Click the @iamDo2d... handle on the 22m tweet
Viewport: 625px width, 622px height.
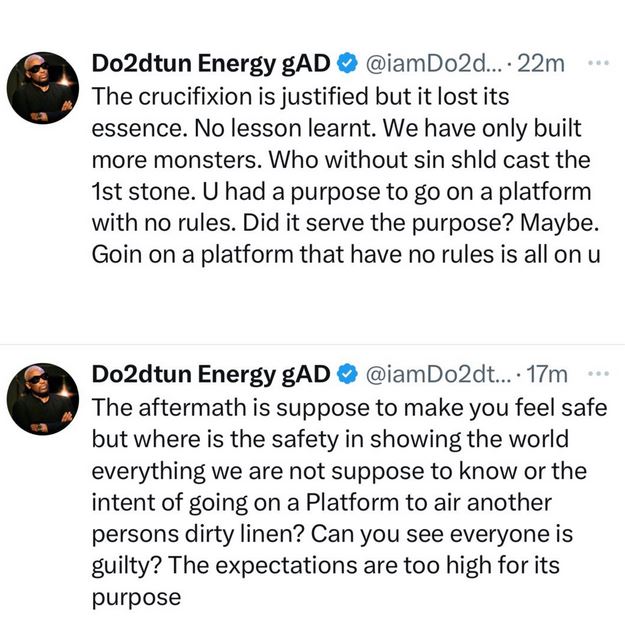(x=433, y=64)
